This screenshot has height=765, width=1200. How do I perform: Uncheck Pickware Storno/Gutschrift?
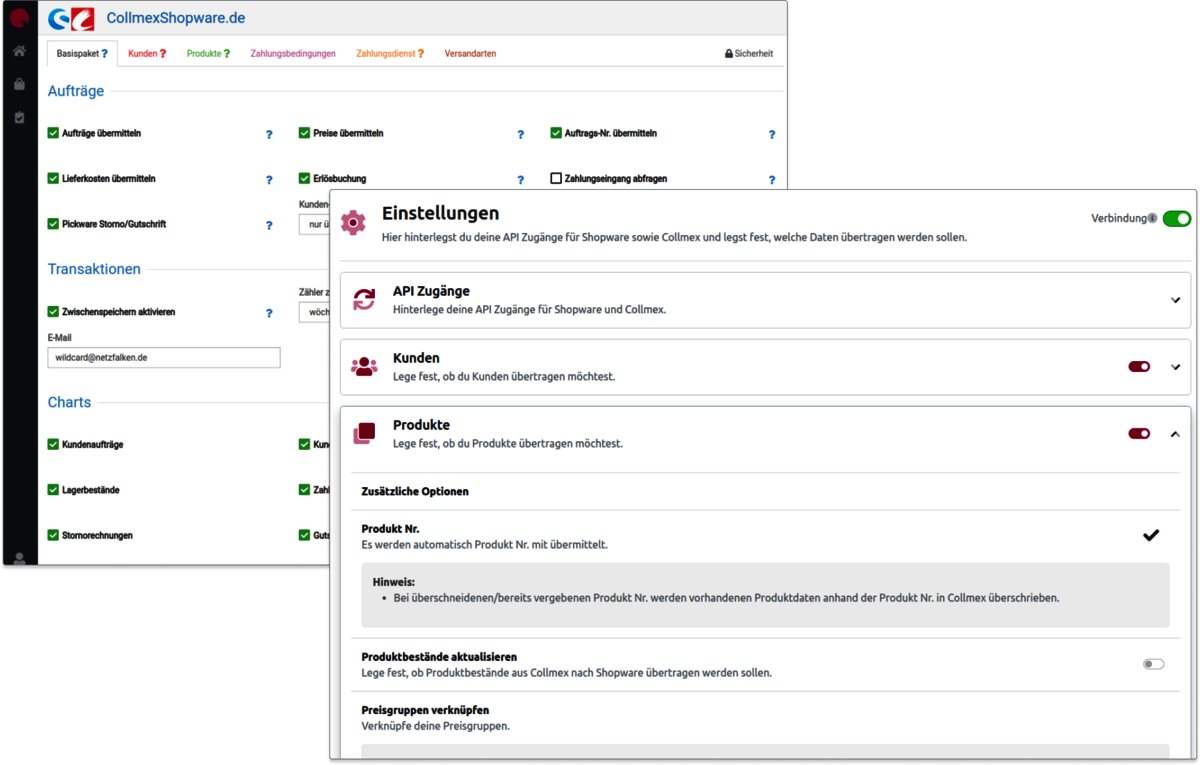(x=53, y=224)
